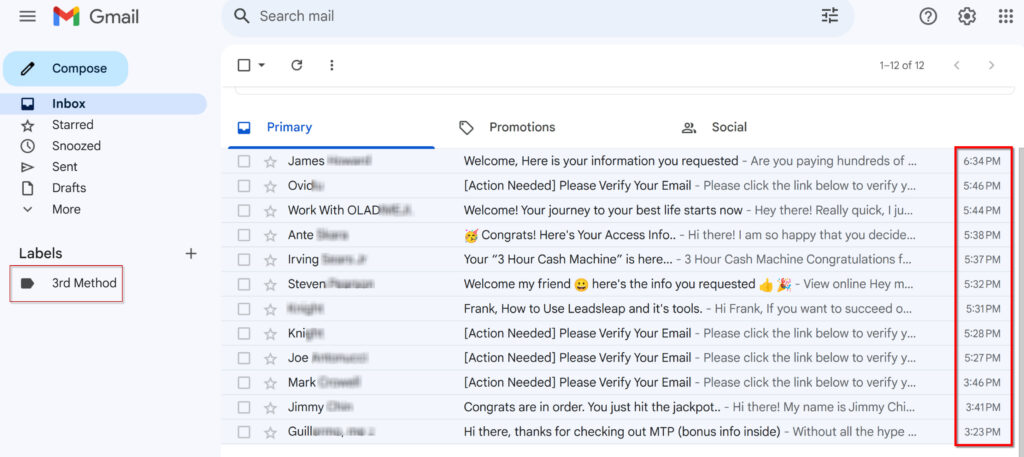This screenshot has height=457, width=1024.
Task: Star the email from James
Action: 270,161
